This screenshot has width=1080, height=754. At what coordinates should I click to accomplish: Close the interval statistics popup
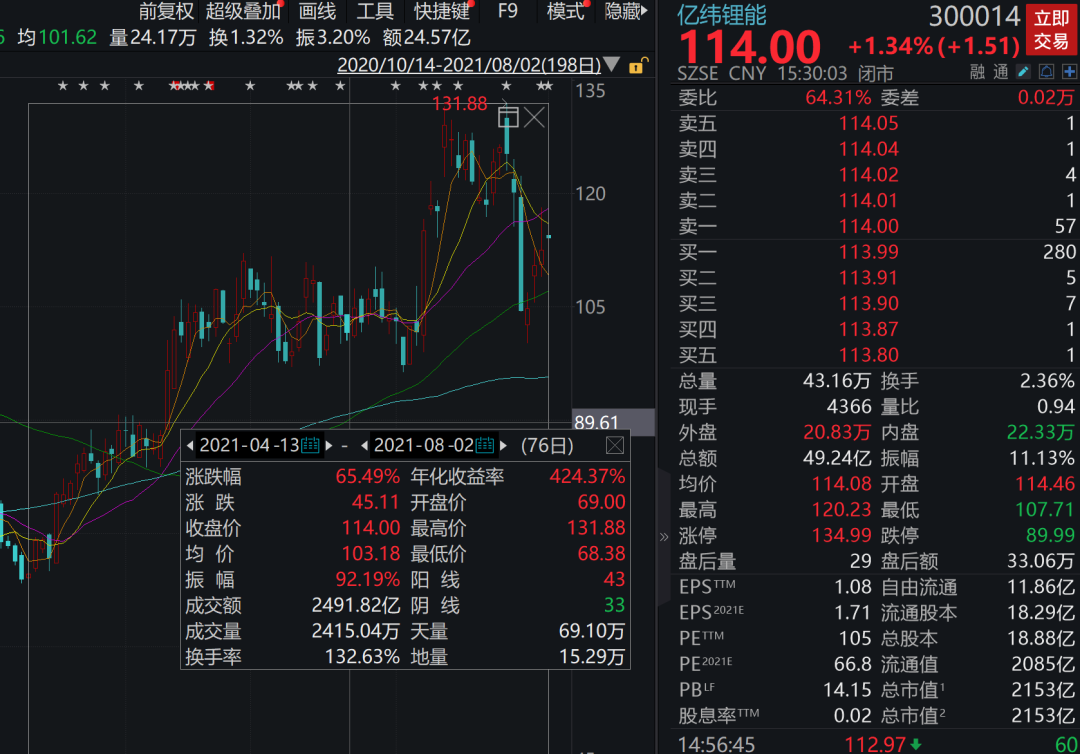[615, 445]
